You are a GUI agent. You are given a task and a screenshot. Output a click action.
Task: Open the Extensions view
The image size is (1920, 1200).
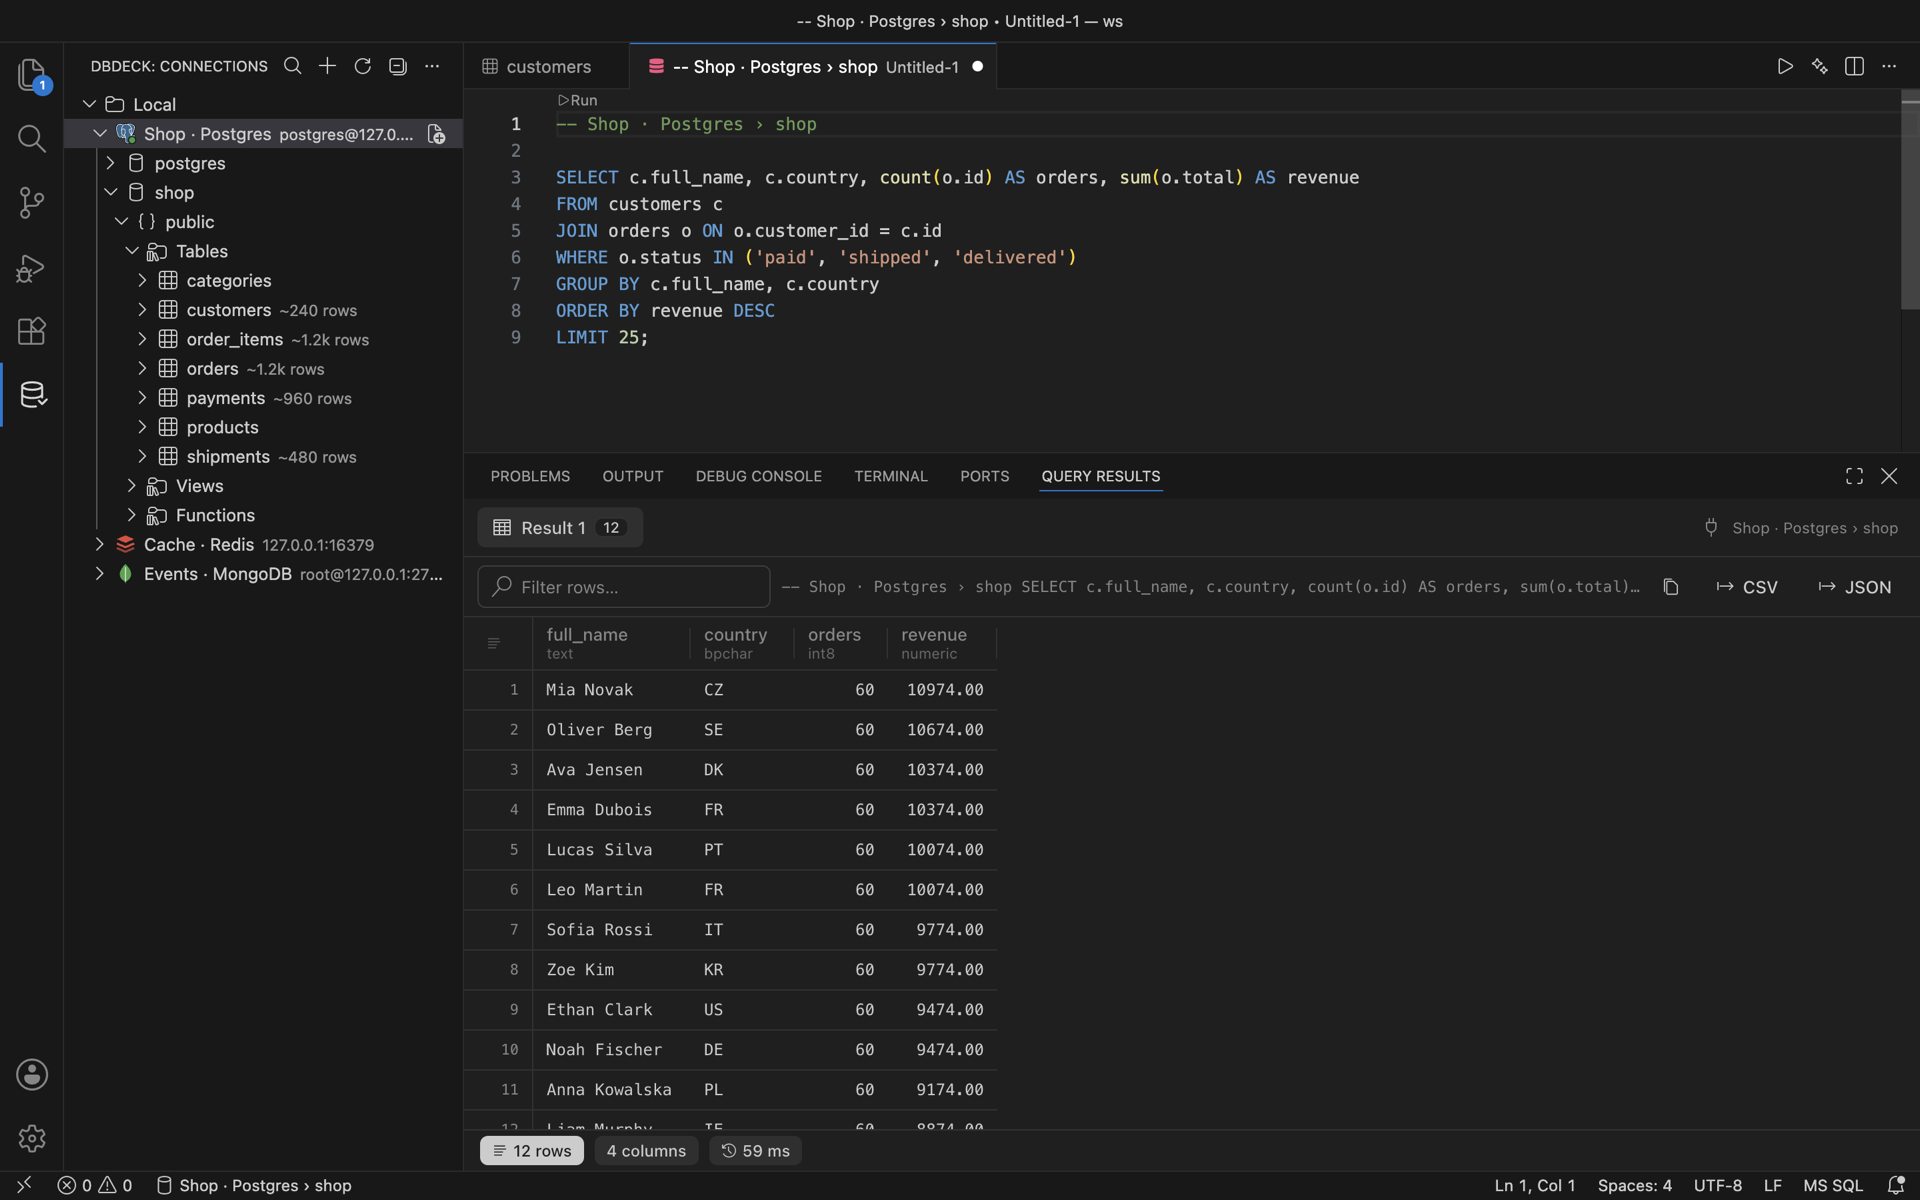32,331
